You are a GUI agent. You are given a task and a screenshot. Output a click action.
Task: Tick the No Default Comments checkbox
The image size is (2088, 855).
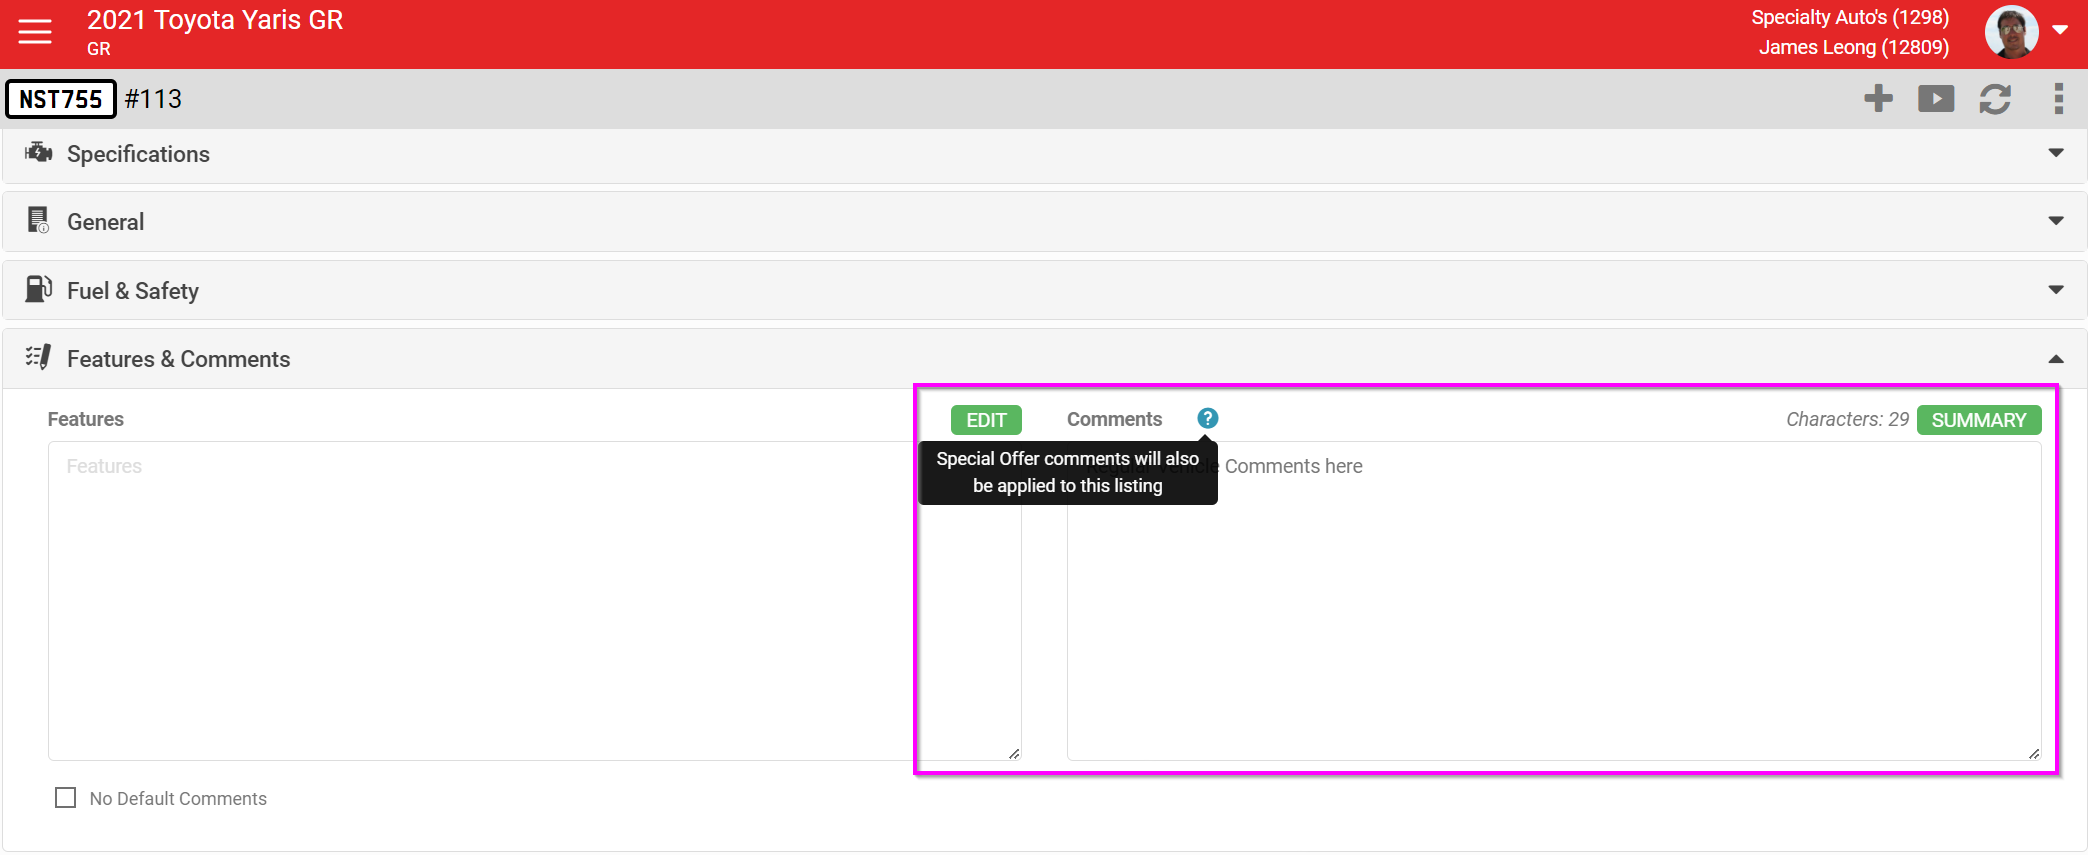click(65, 798)
